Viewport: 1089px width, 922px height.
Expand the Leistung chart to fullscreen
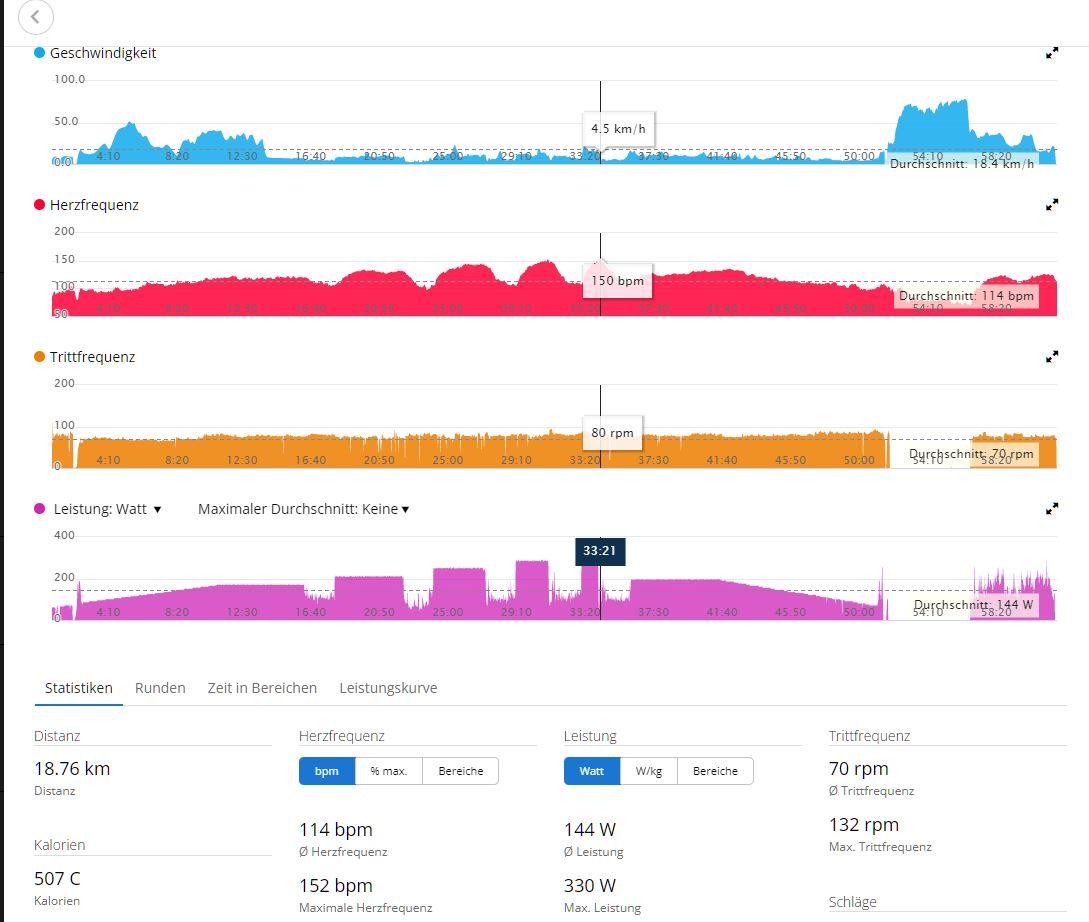(x=1051, y=509)
